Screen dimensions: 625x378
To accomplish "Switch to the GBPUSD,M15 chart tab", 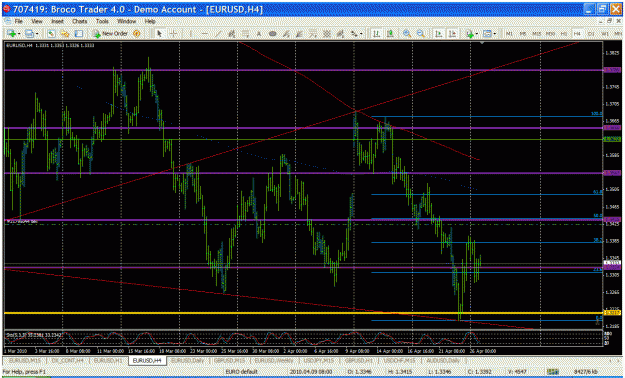I will pyautogui.click(x=229, y=360).
